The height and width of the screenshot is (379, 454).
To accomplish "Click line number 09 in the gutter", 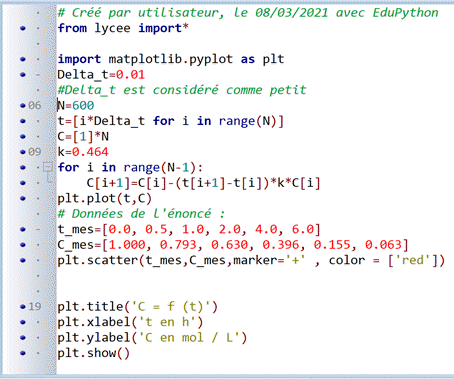I will coord(34,152).
